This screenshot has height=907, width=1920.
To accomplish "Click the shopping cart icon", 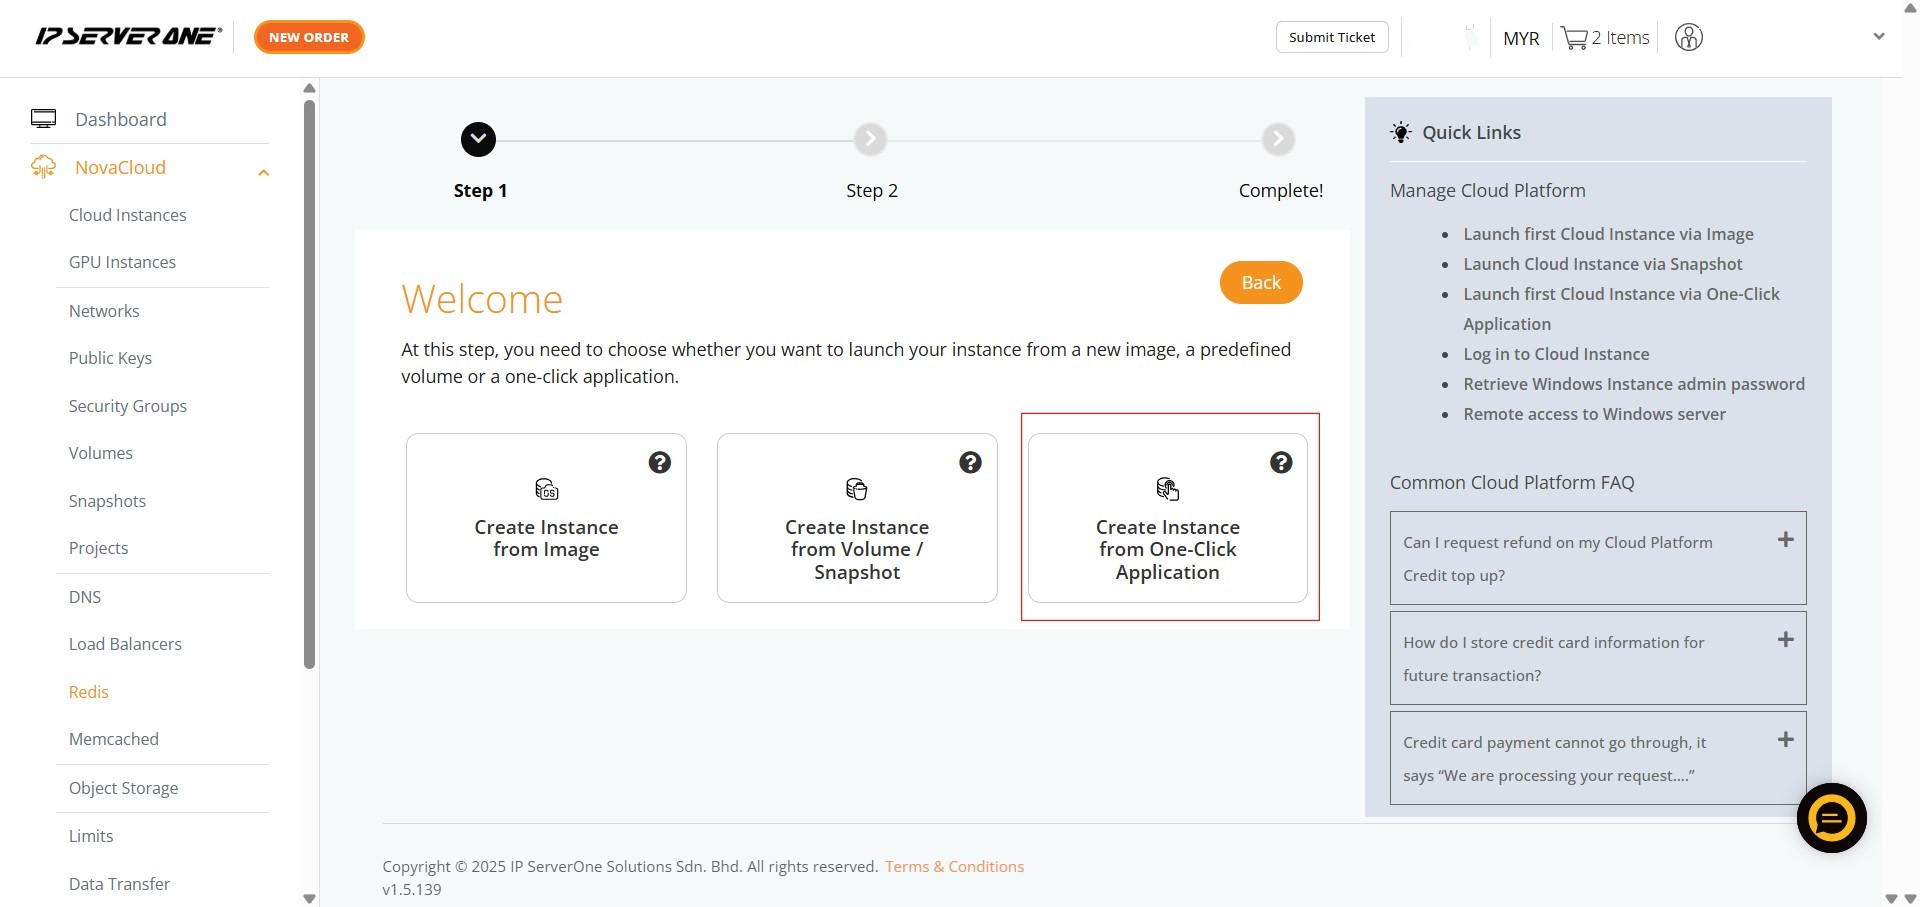I will [x=1574, y=38].
